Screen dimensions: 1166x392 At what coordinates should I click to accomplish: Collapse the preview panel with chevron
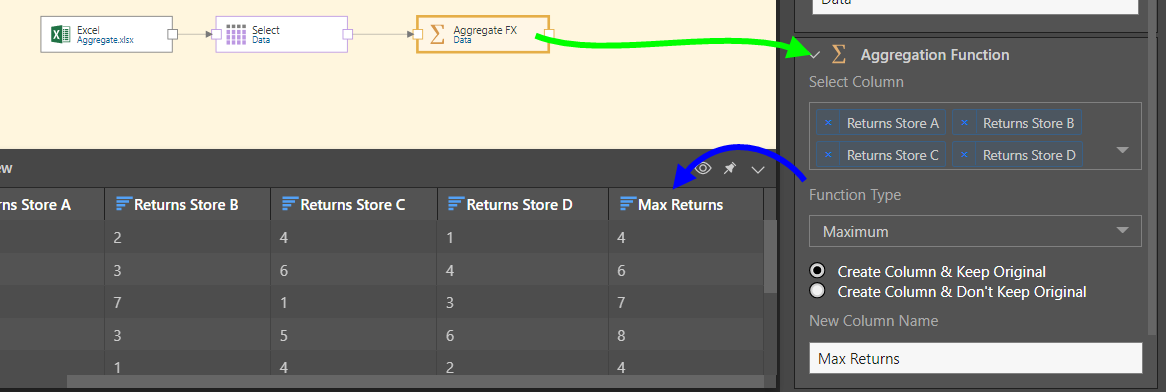758,170
